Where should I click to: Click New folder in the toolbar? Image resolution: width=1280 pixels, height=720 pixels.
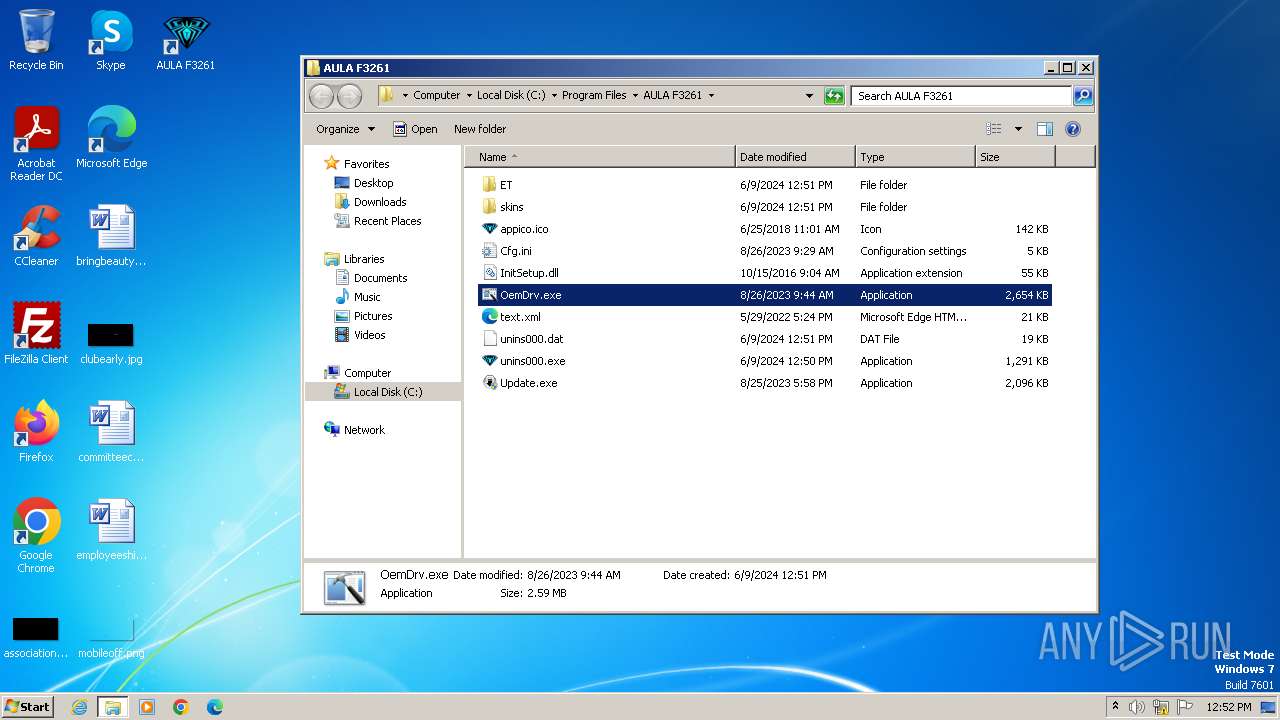click(x=480, y=129)
